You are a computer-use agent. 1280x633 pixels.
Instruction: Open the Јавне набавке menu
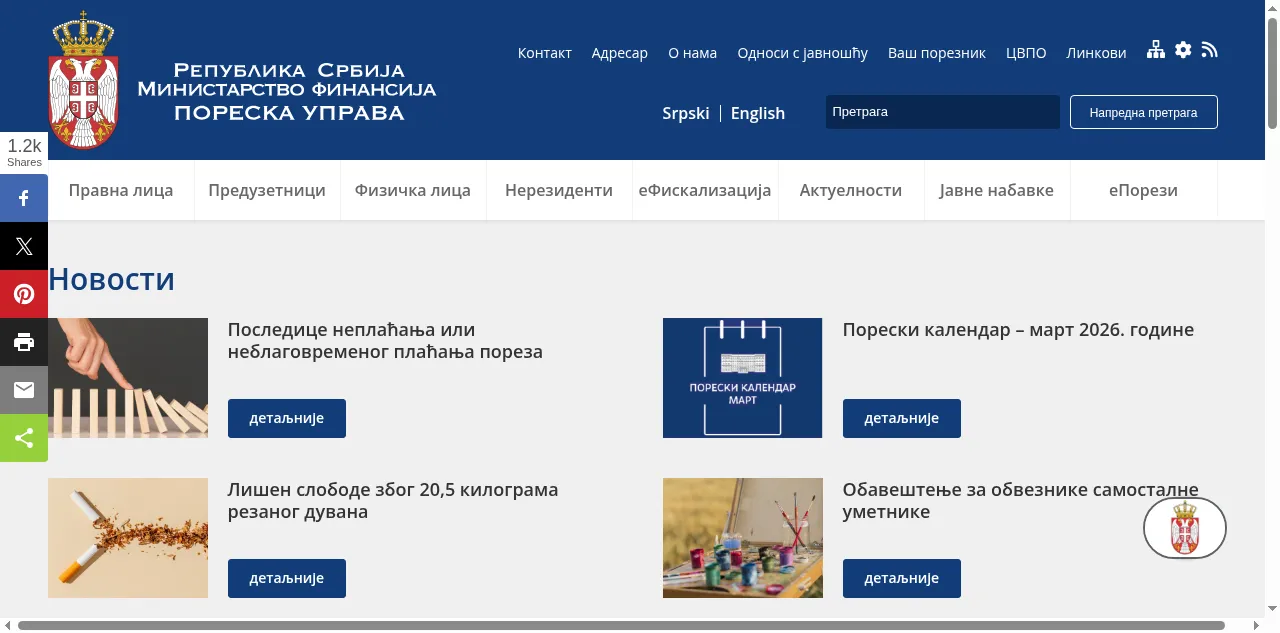(x=997, y=190)
